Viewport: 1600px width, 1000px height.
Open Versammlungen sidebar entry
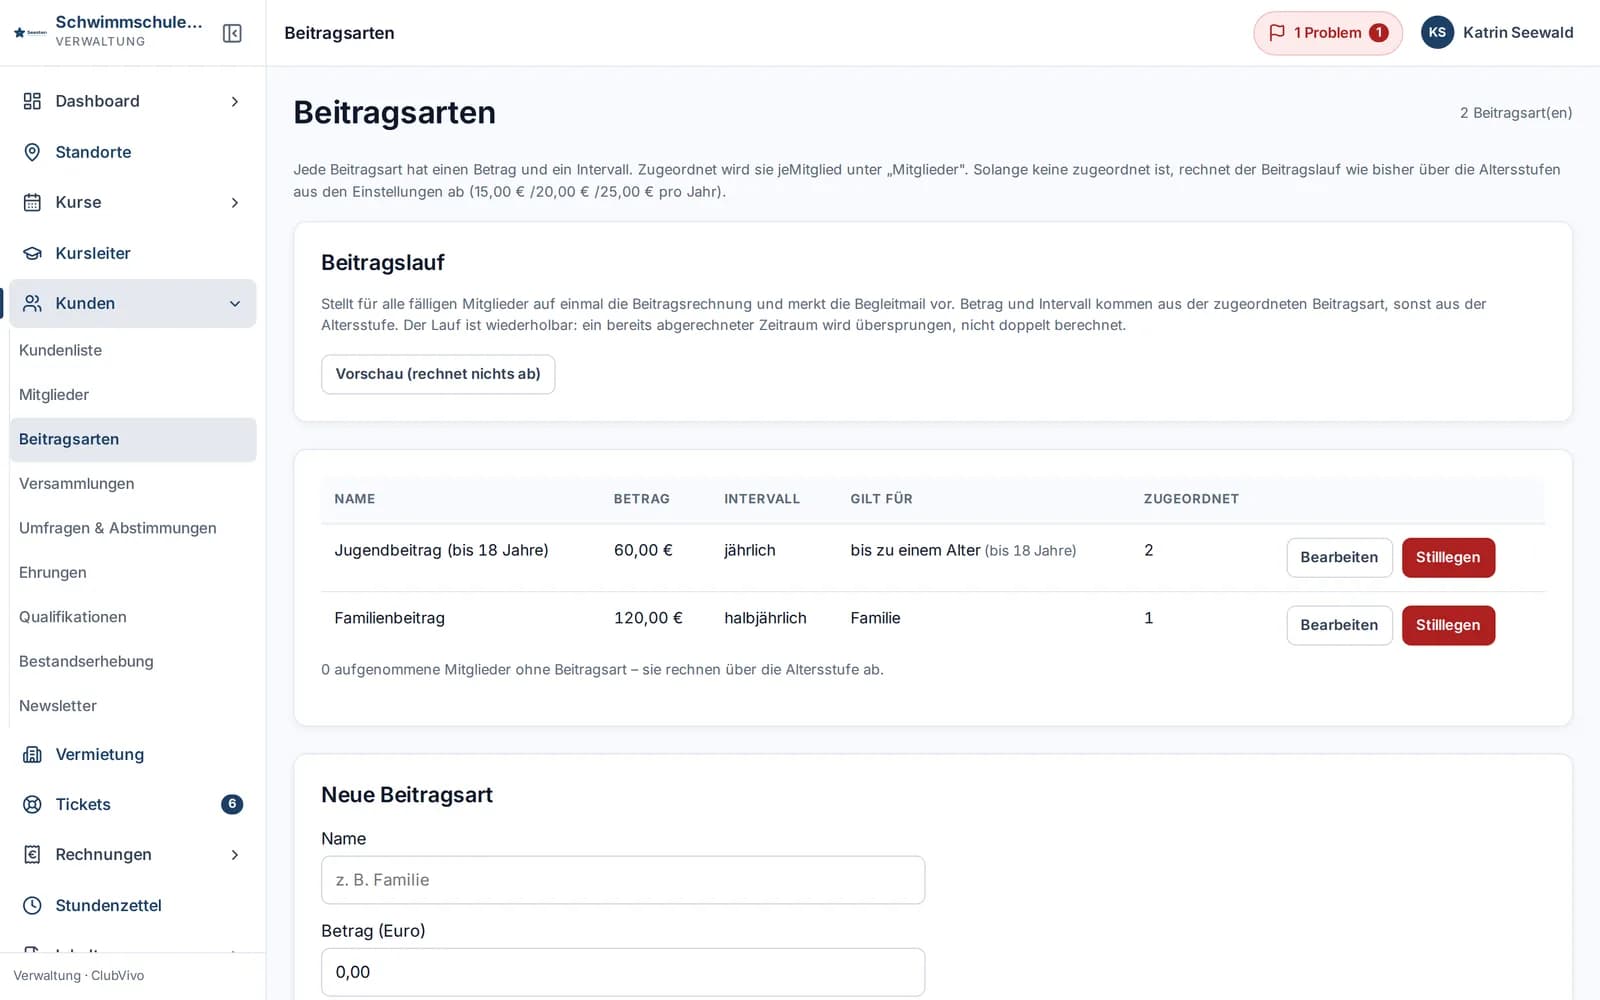[x=133, y=483]
